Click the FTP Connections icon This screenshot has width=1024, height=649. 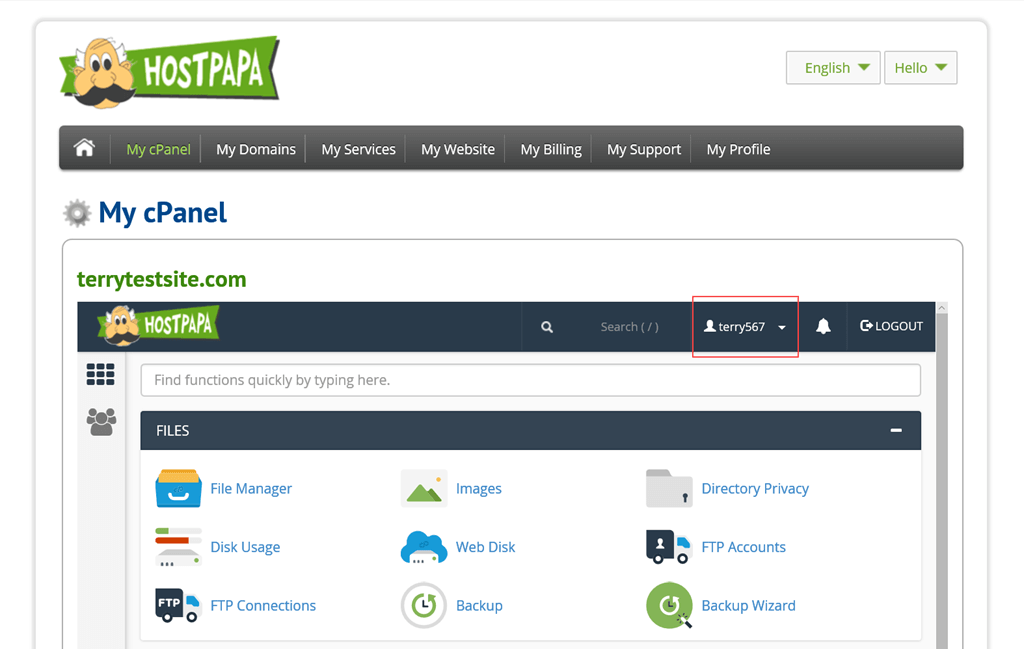pos(178,605)
